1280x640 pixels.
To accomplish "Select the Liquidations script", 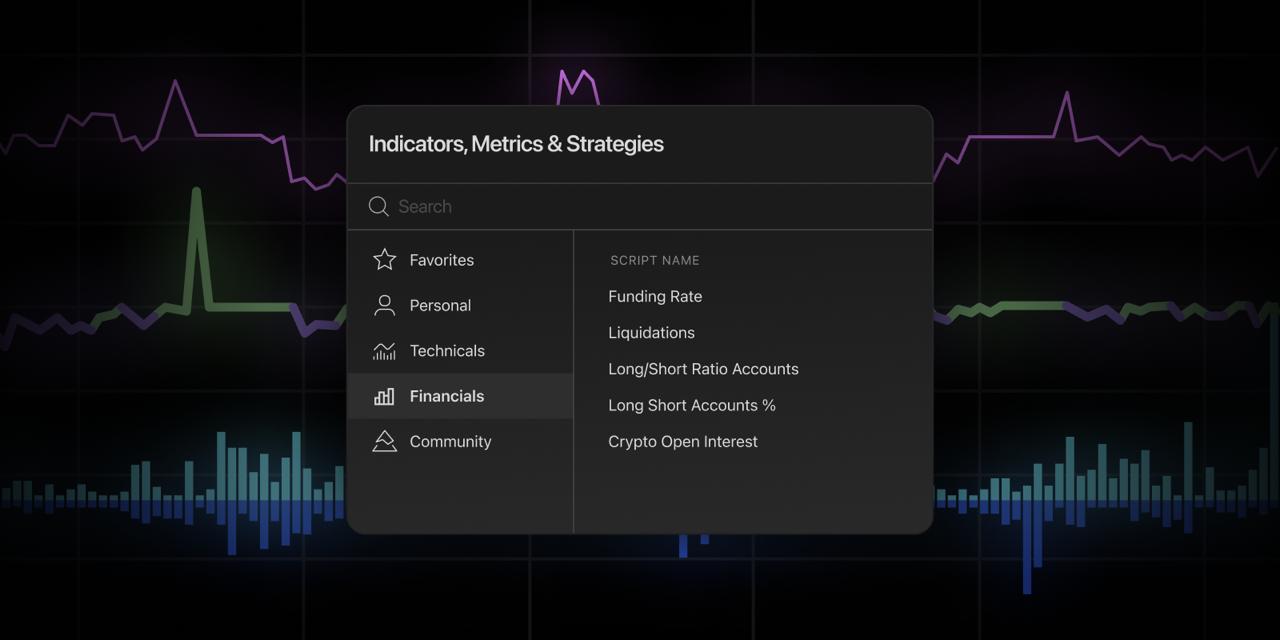I will (651, 332).
